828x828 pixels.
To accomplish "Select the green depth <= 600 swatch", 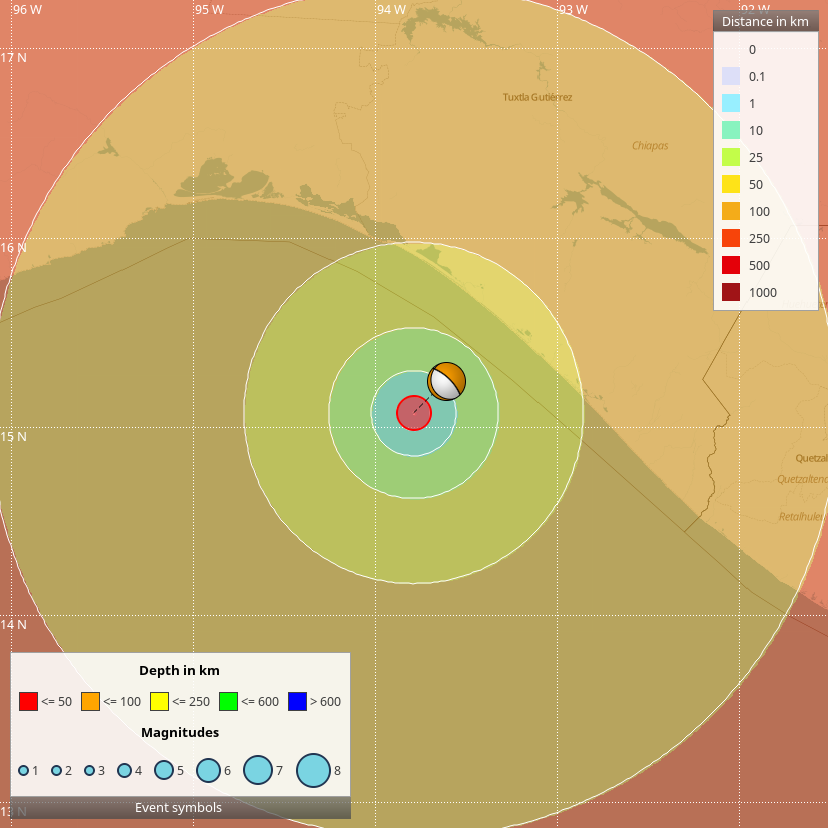I will pyautogui.click(x=228, y=702).
